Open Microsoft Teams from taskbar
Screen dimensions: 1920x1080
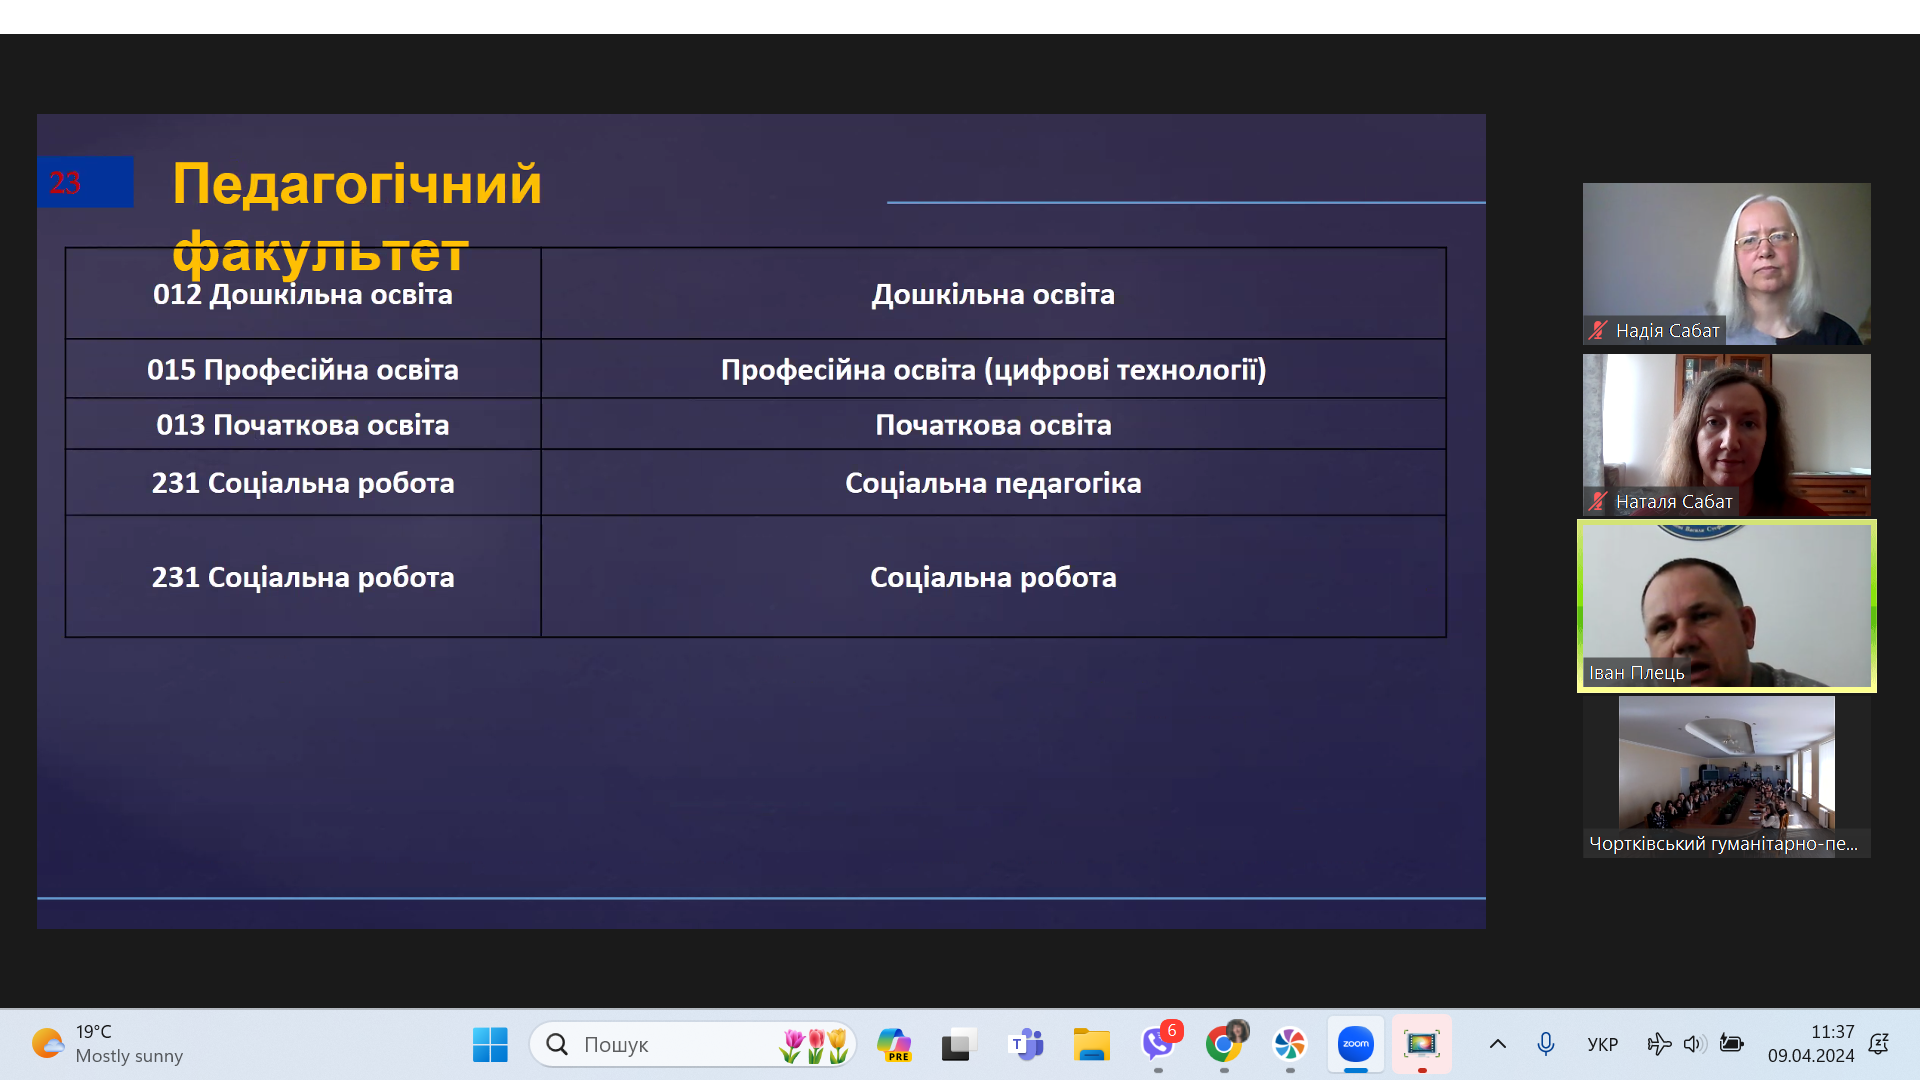coord(1026,1044)
